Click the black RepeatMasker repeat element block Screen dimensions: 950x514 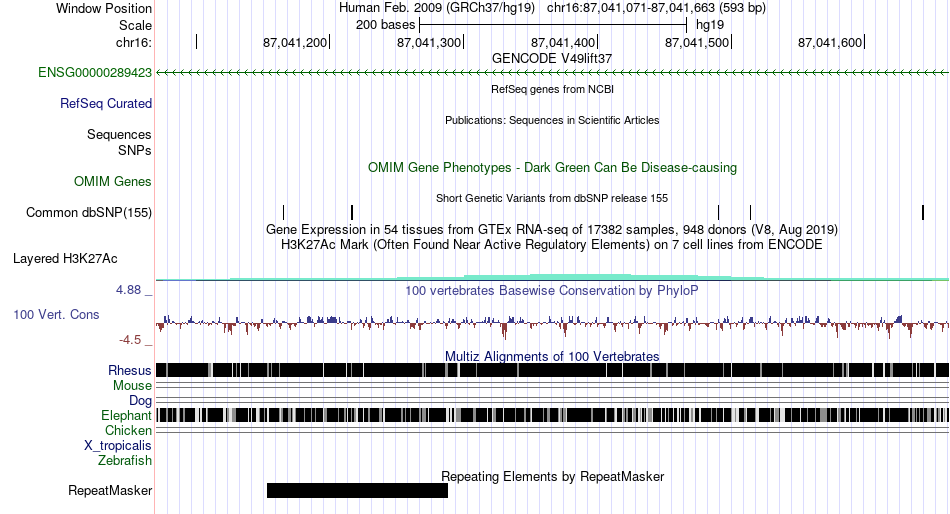[357, 490]
